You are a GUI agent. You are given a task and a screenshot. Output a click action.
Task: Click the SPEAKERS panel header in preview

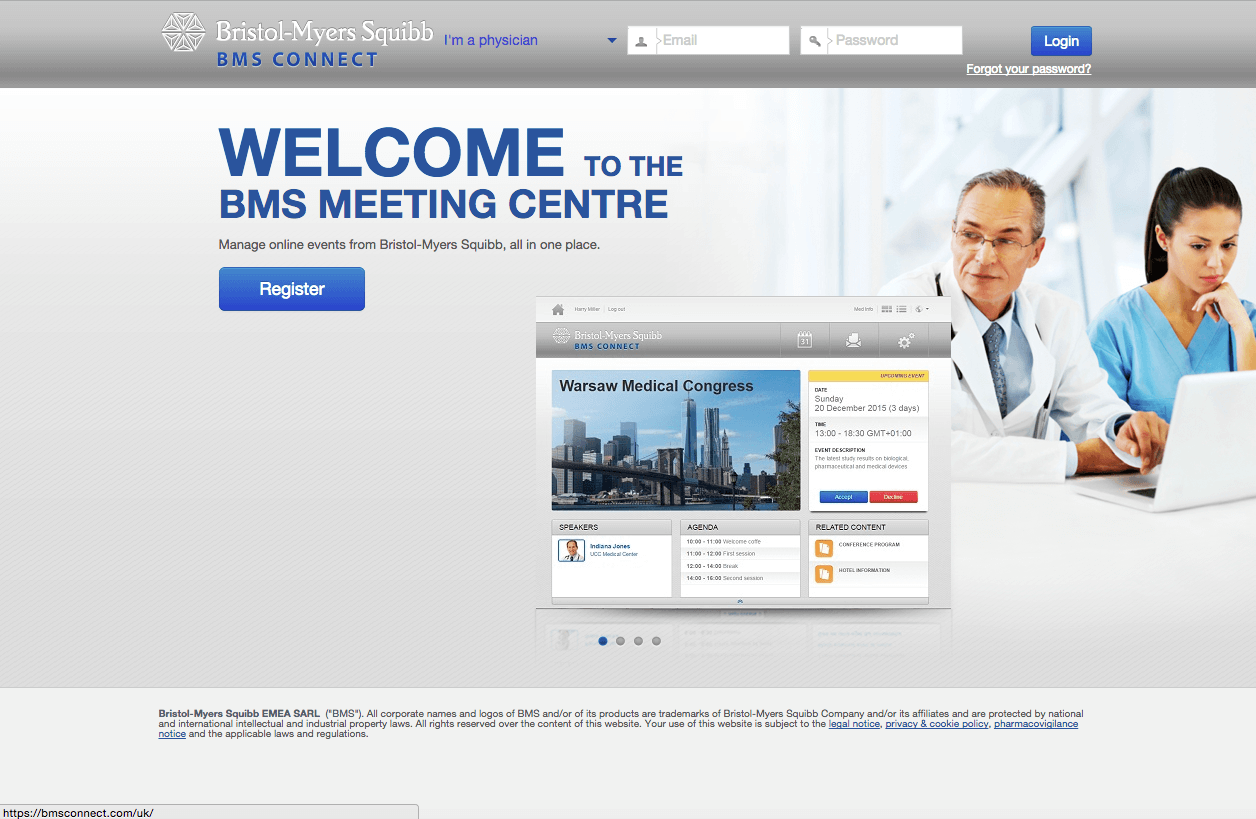click(612, 527)
